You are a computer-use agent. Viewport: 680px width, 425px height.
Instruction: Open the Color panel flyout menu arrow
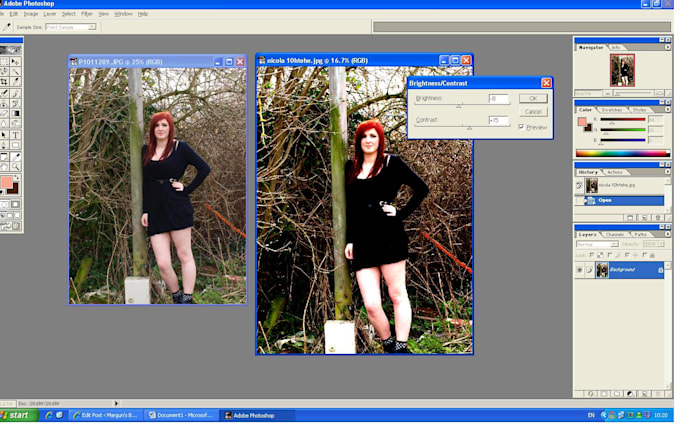[x=668, y=110]
